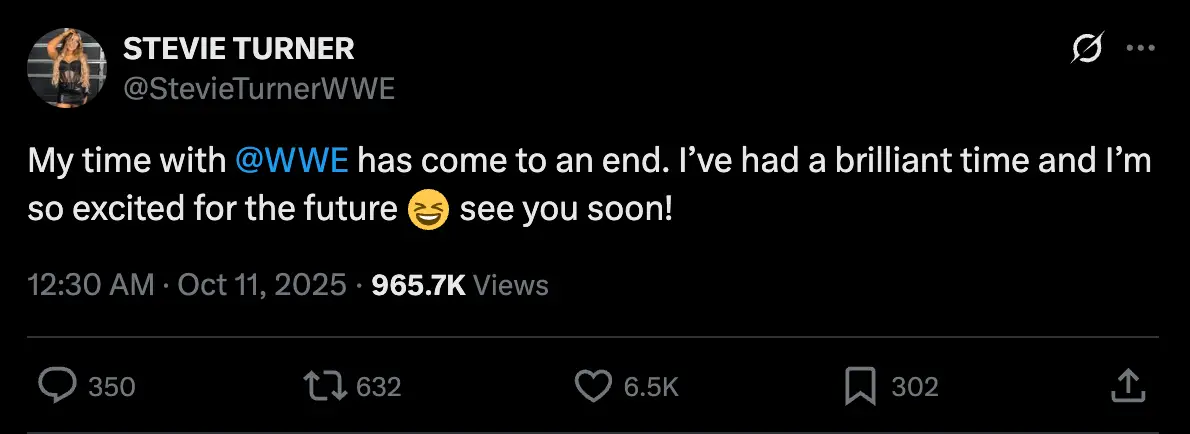Like the post with the heart icon
The height and width of the screenshot is (434, 1190).
click(594, 386)
